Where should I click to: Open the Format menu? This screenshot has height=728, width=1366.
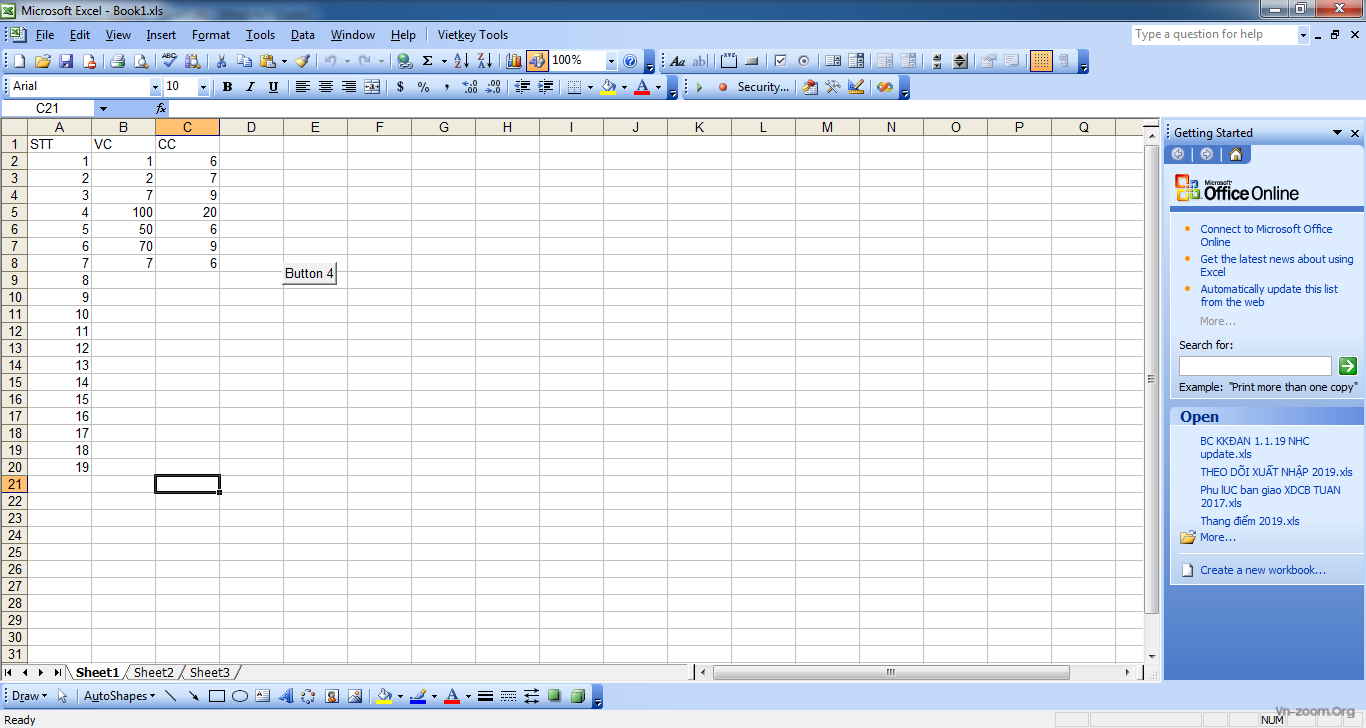(211, 35)
